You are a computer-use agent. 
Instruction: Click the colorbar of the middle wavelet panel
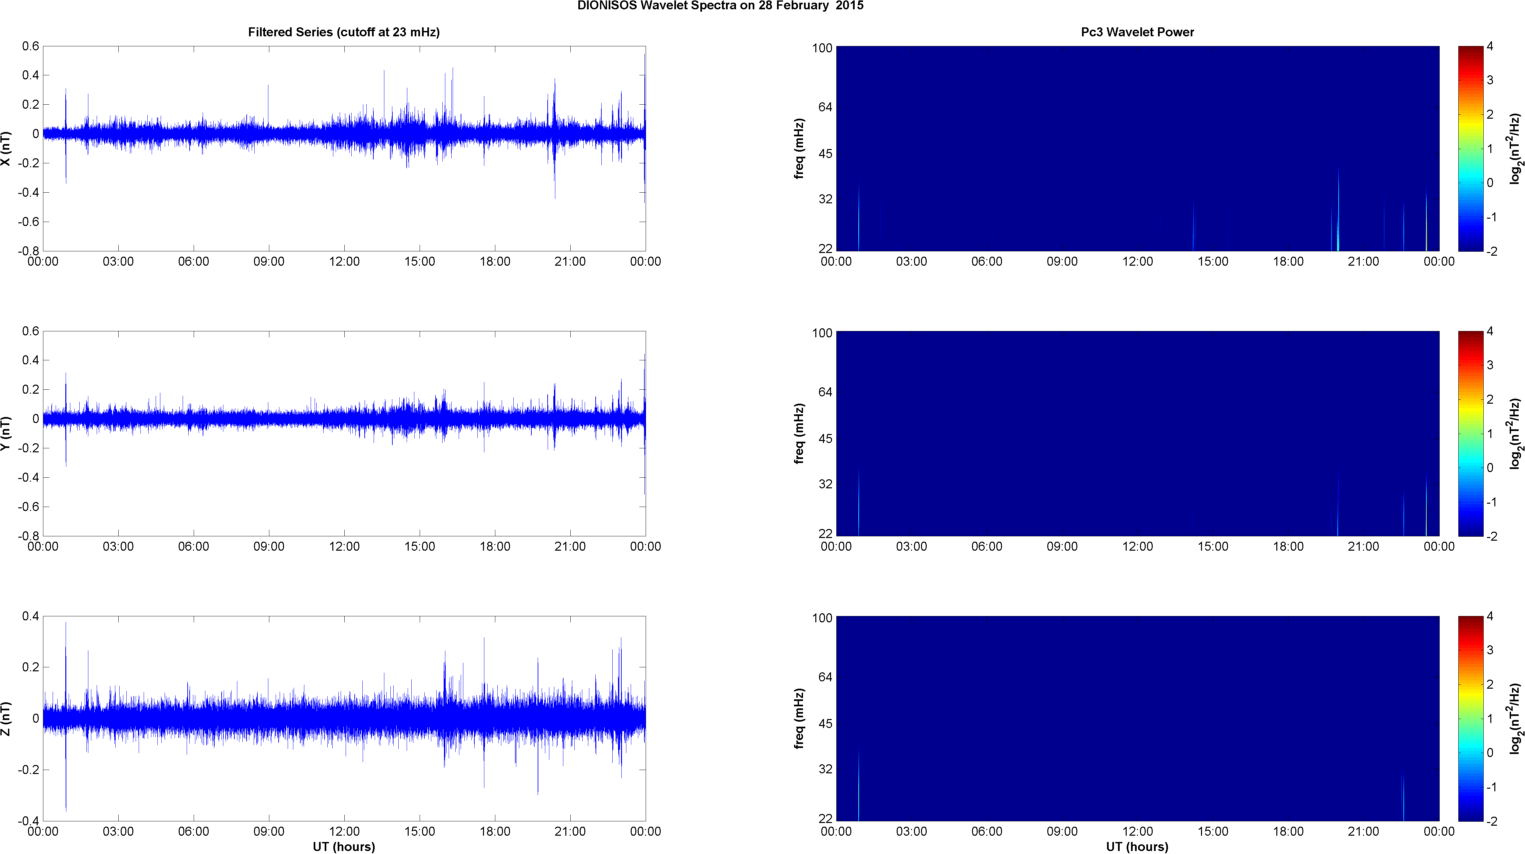(x=1470, y=434)
